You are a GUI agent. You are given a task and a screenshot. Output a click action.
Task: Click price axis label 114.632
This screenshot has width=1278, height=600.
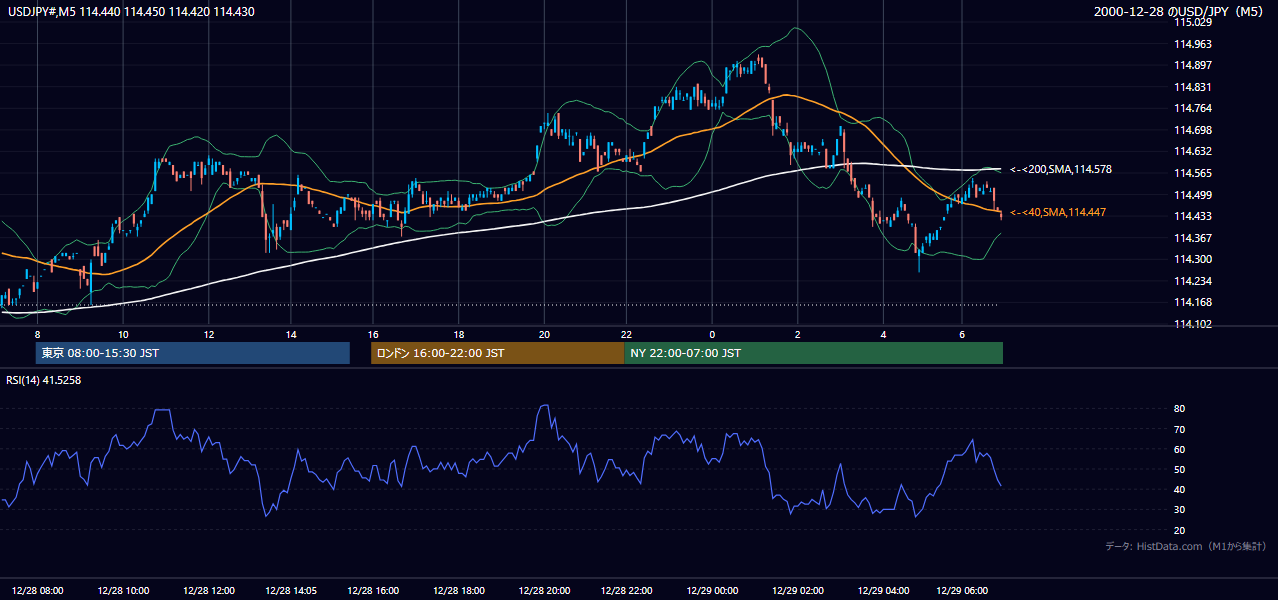tap(1193, 151)
